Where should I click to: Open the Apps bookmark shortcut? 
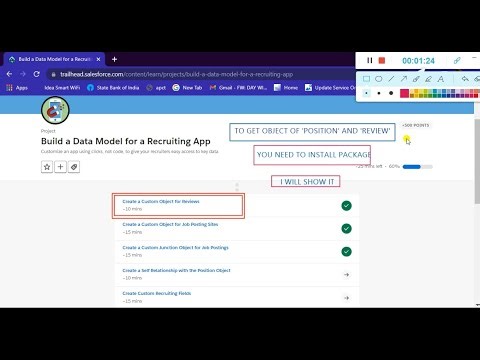17,88
